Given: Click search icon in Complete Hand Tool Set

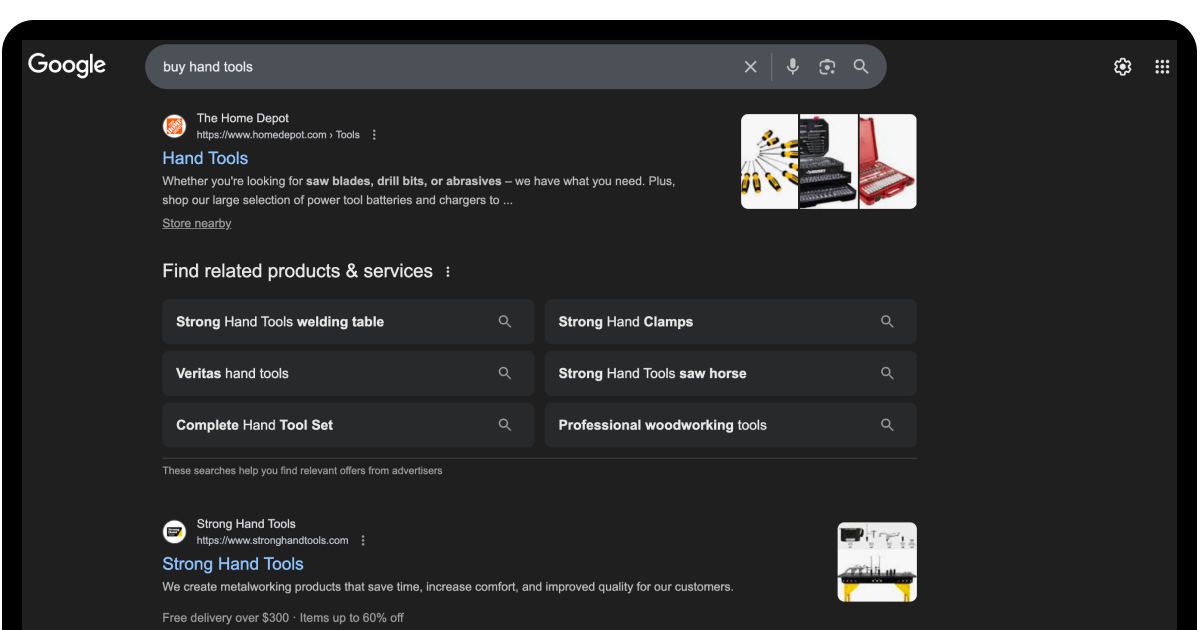Looking at the screenshot, I should [x=505, y=425].
